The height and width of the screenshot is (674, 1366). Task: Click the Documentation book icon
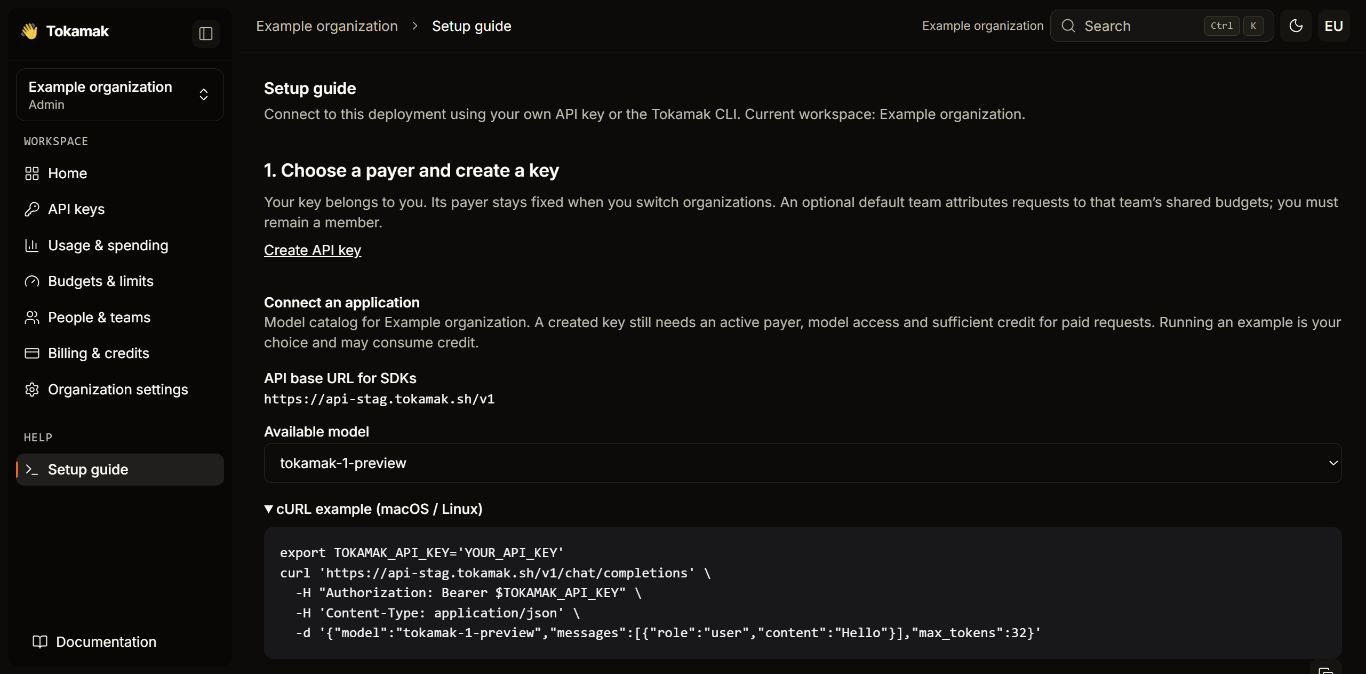[40, 642]
